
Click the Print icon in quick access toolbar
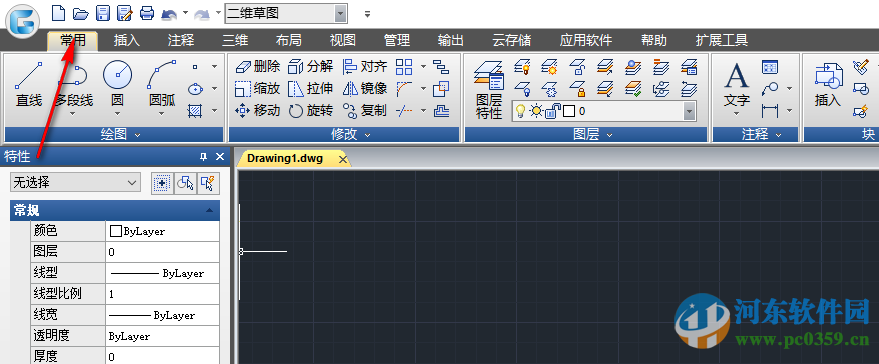(147, 12)
